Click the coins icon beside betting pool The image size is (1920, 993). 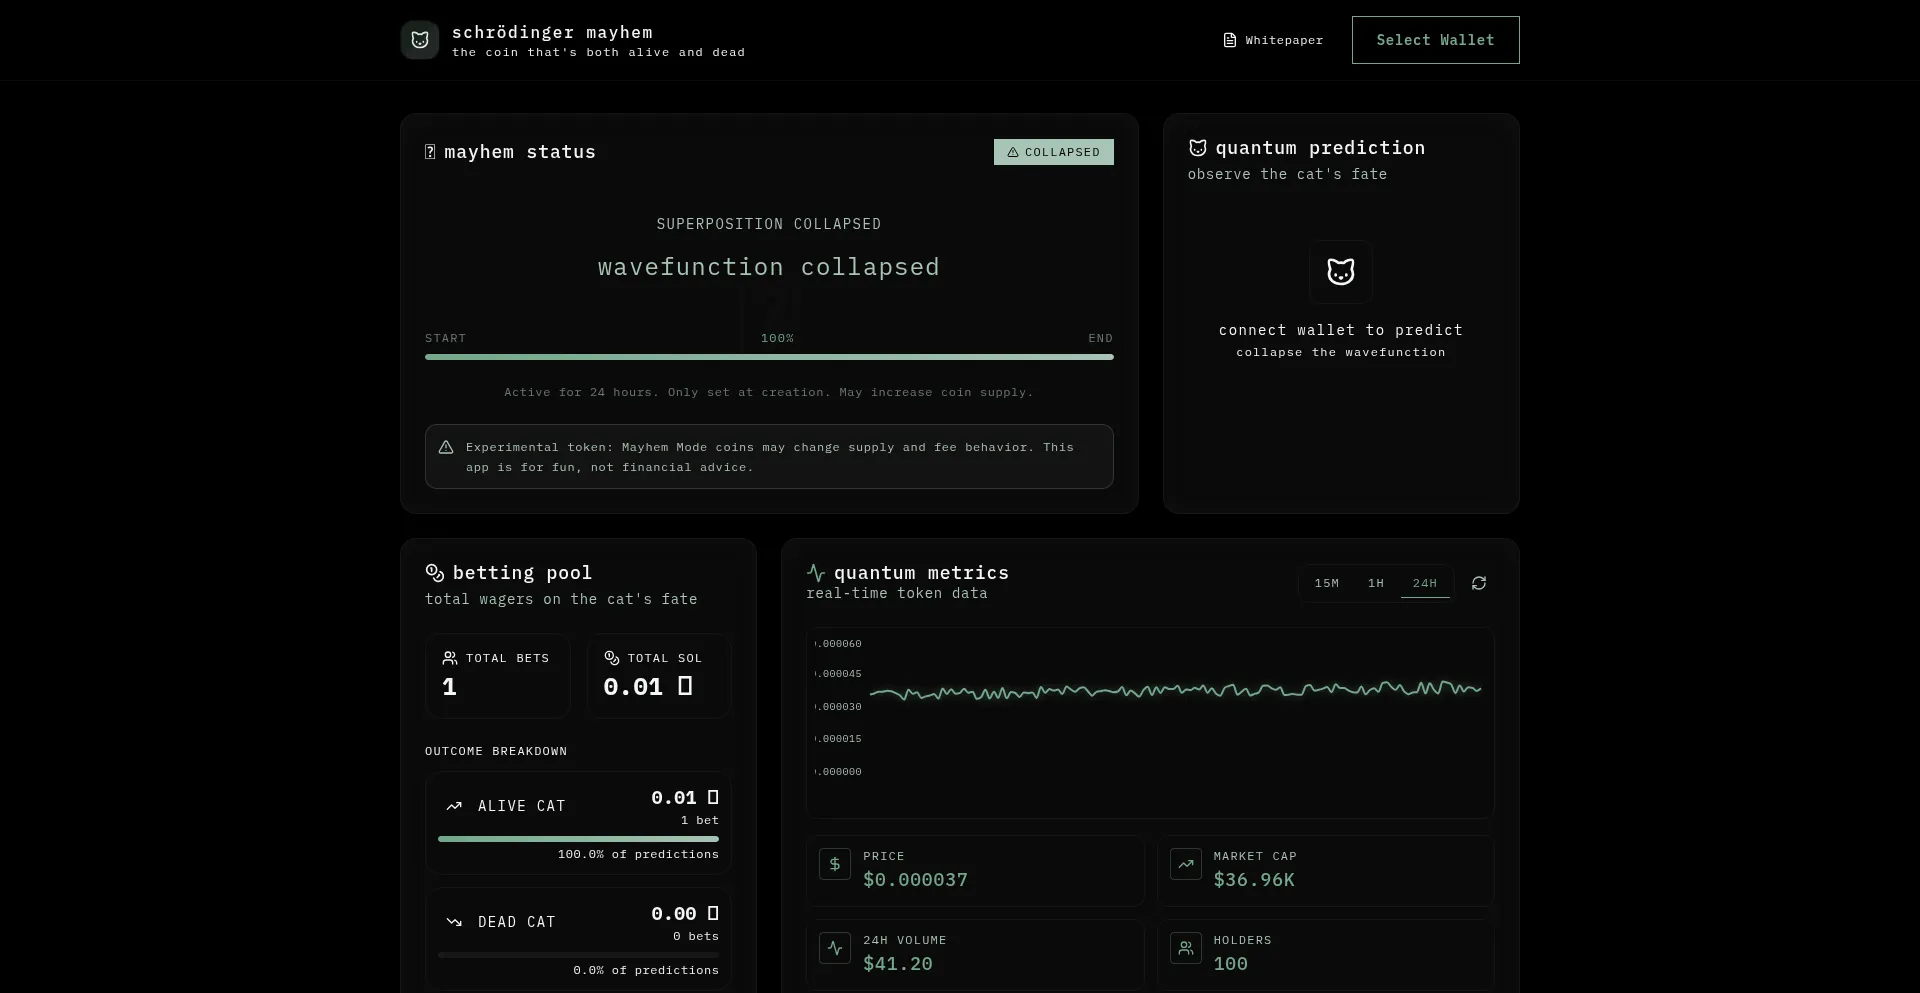tap(435, 573)
